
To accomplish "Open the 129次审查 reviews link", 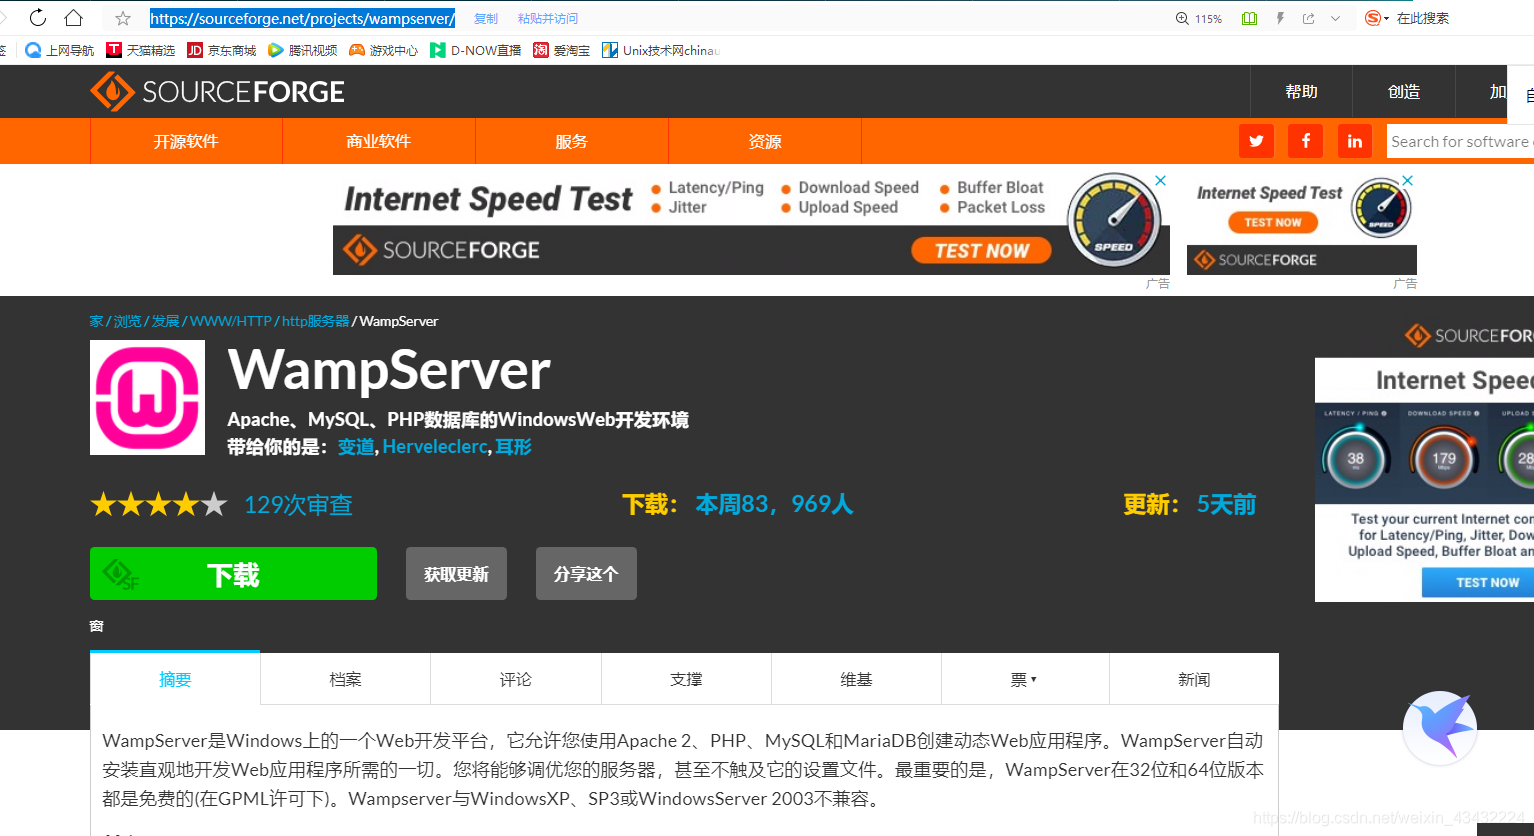I will coord(298,505).
